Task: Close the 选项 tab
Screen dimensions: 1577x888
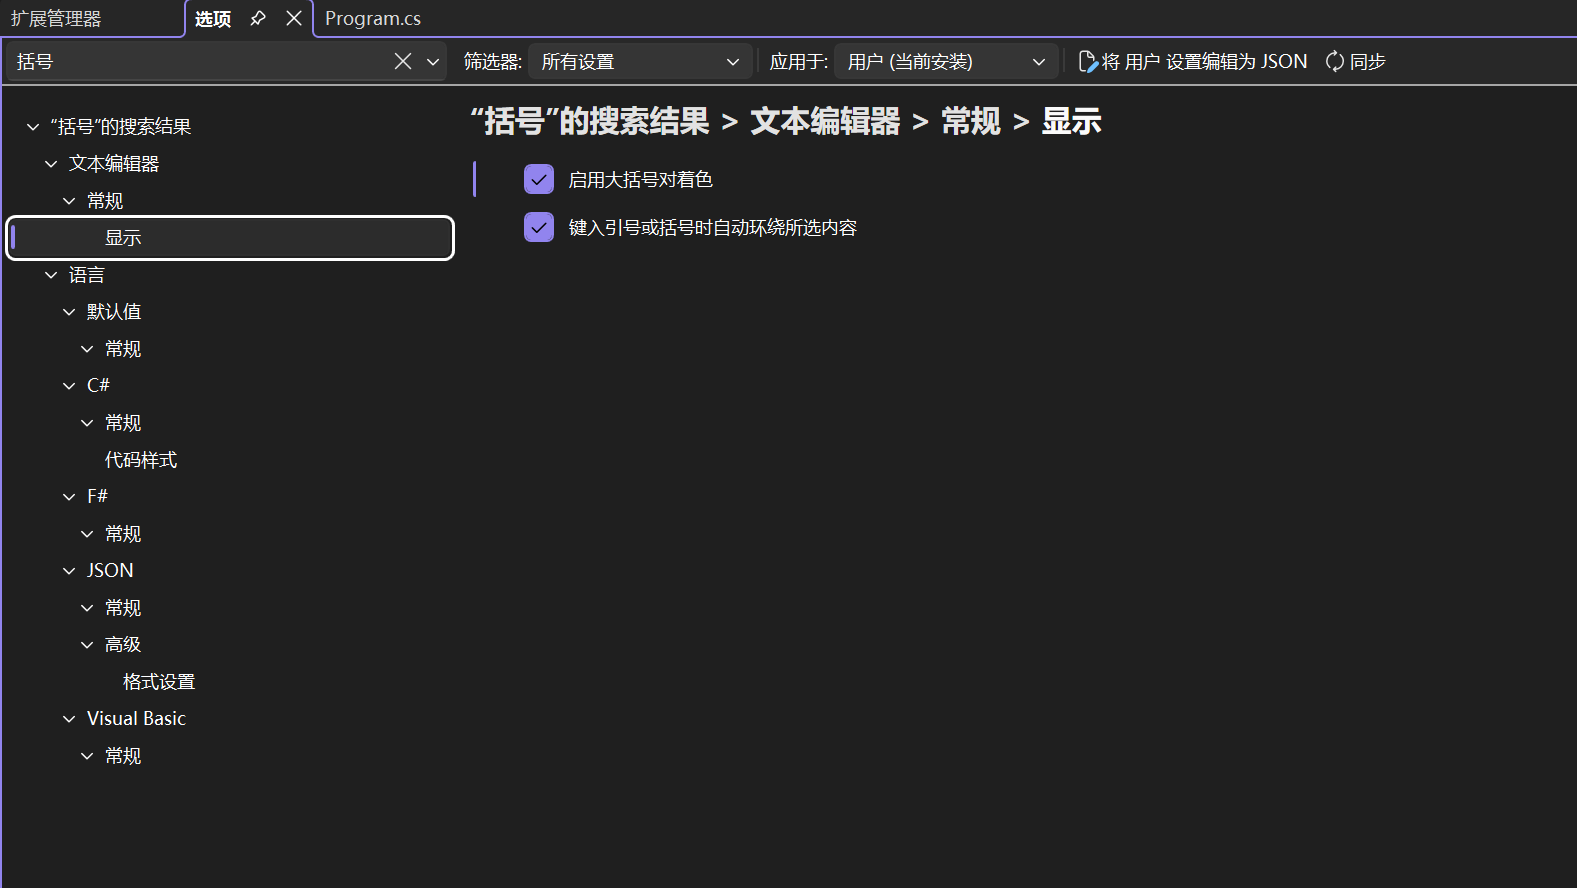Action: pos(294,18)
